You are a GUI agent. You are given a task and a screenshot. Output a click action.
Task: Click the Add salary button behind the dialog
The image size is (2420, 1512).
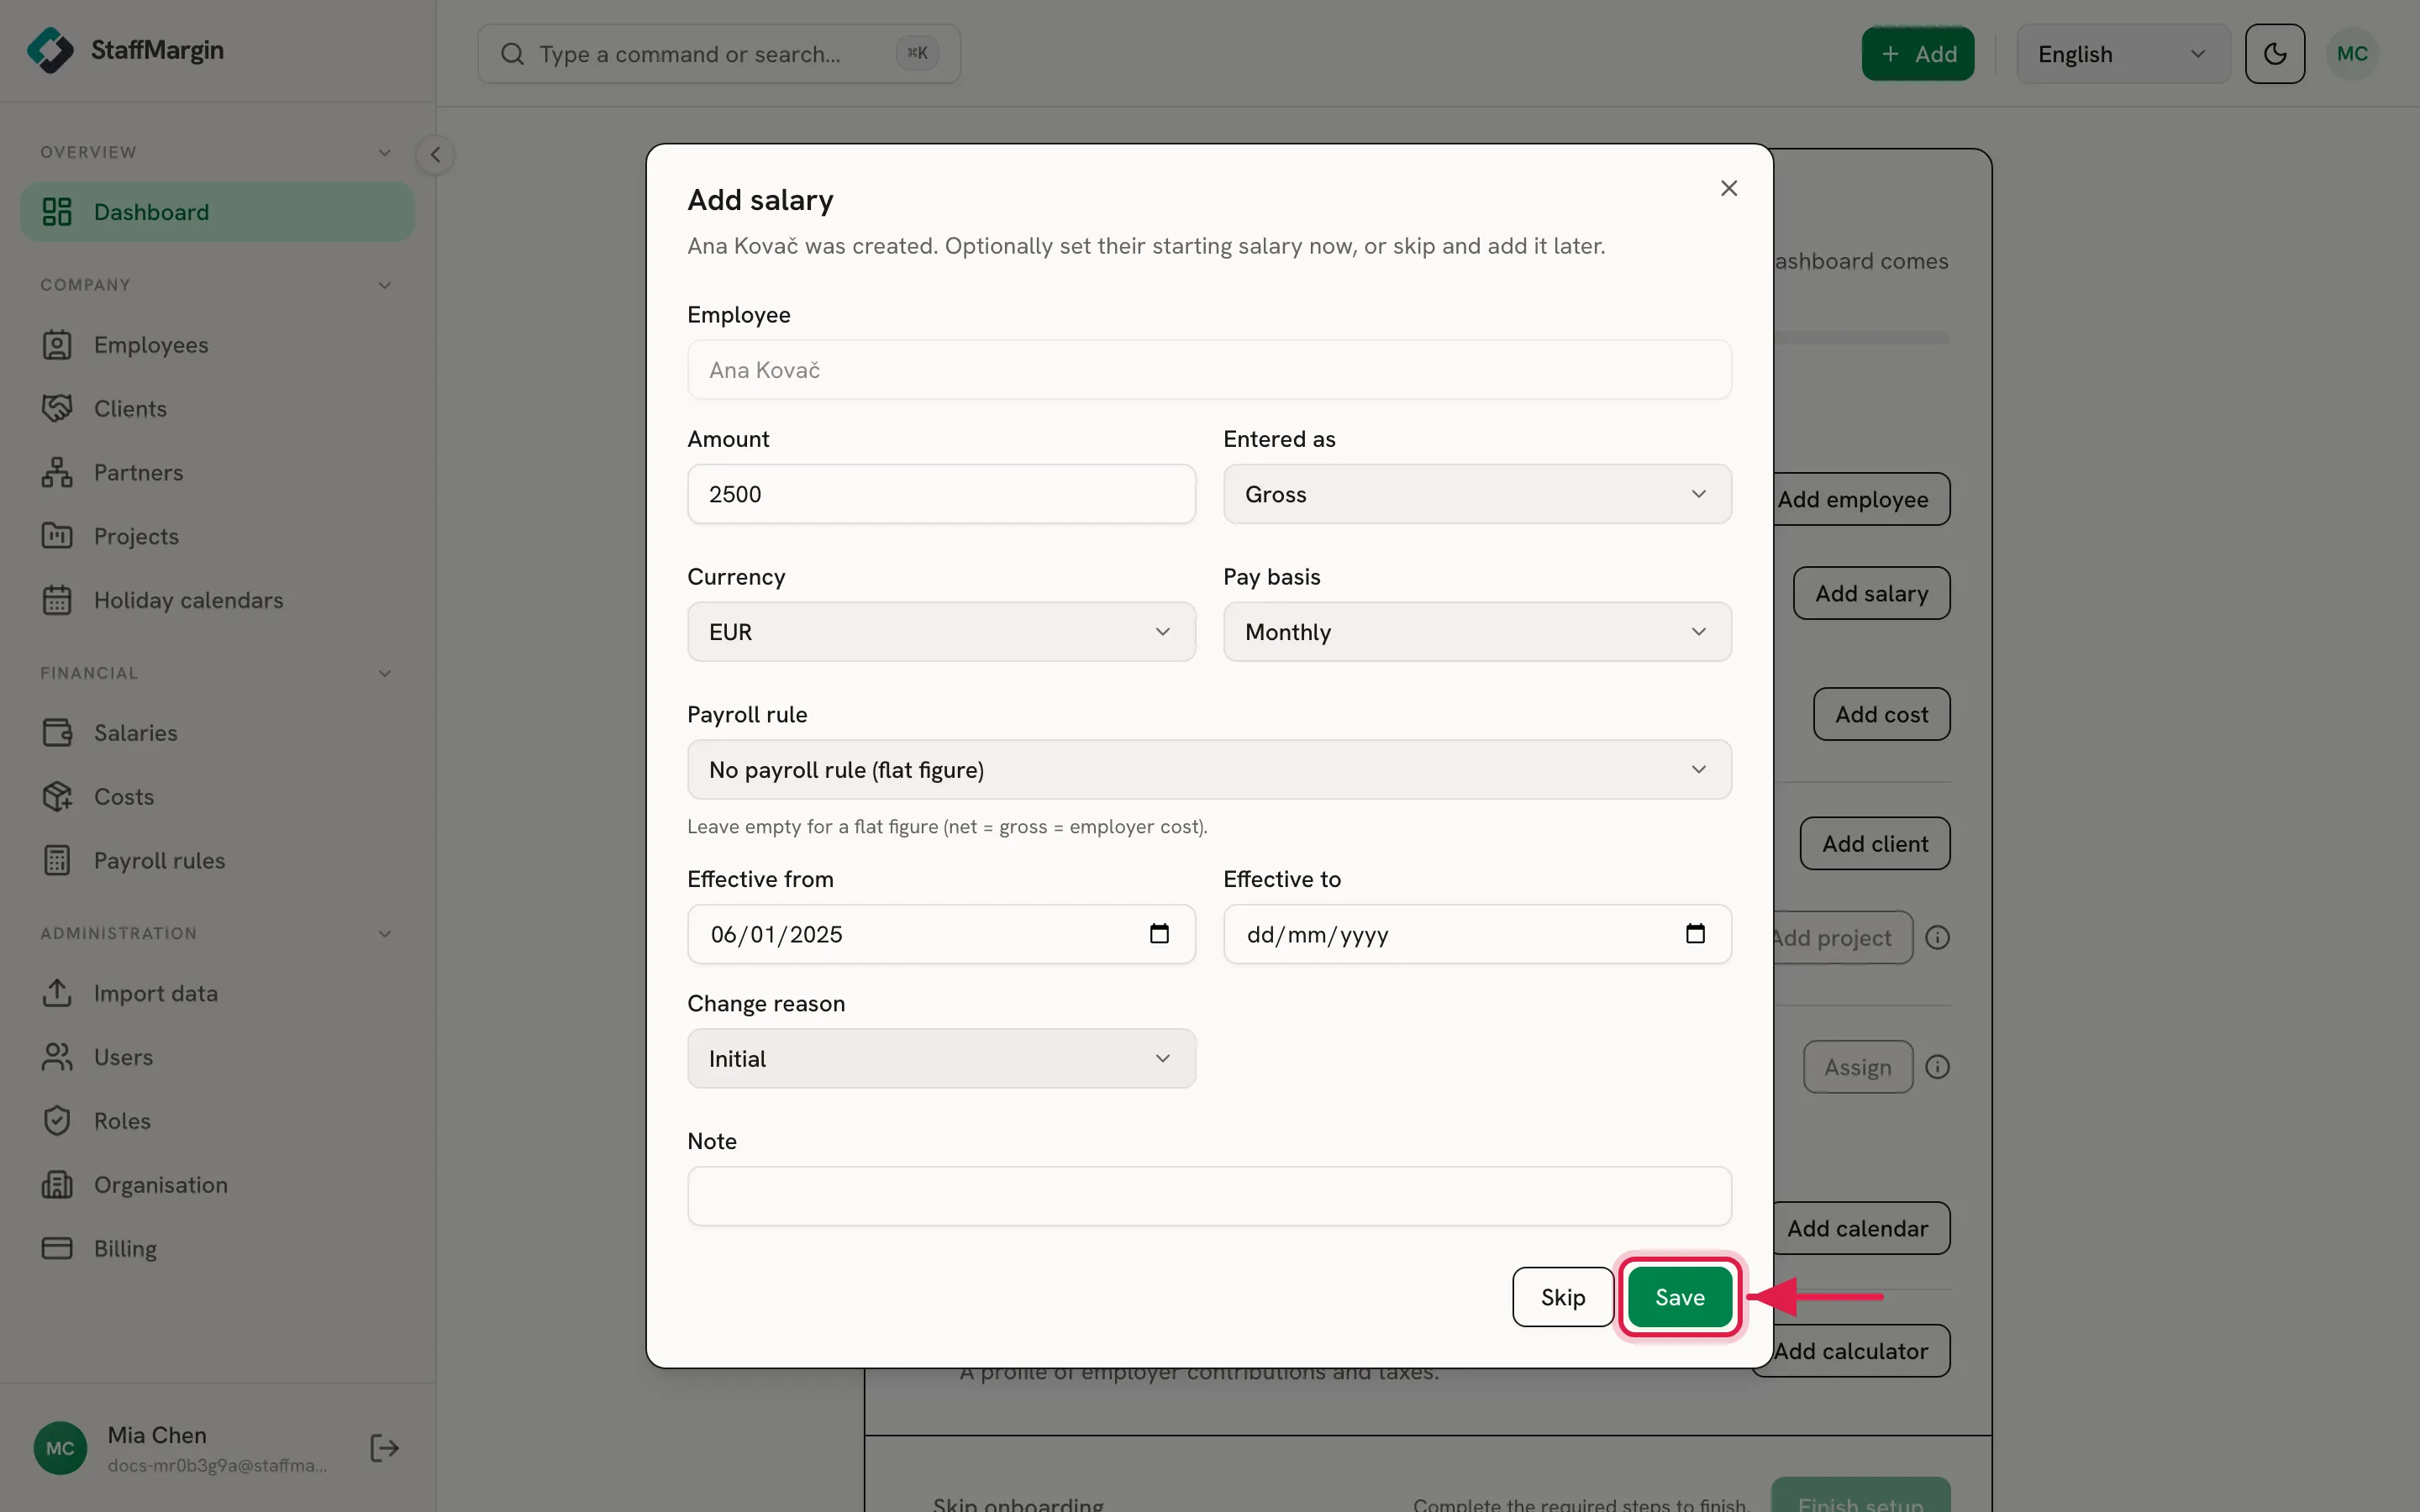tap(1871, 593)
